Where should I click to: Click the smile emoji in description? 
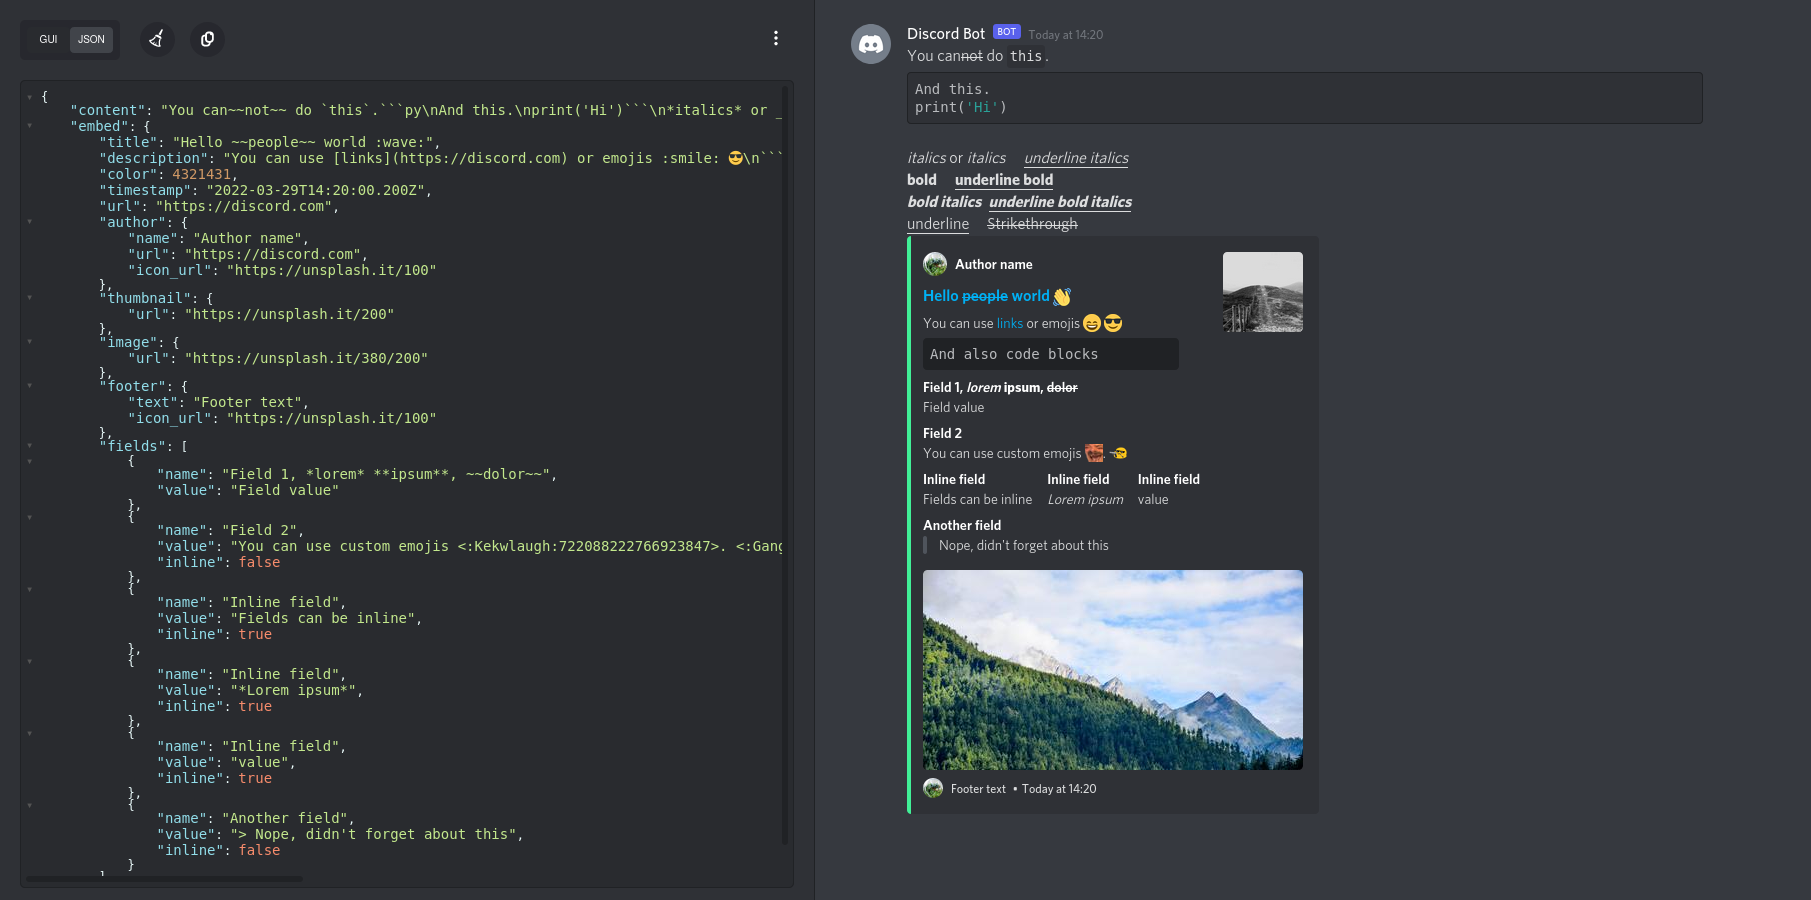tap(1092, 323)
